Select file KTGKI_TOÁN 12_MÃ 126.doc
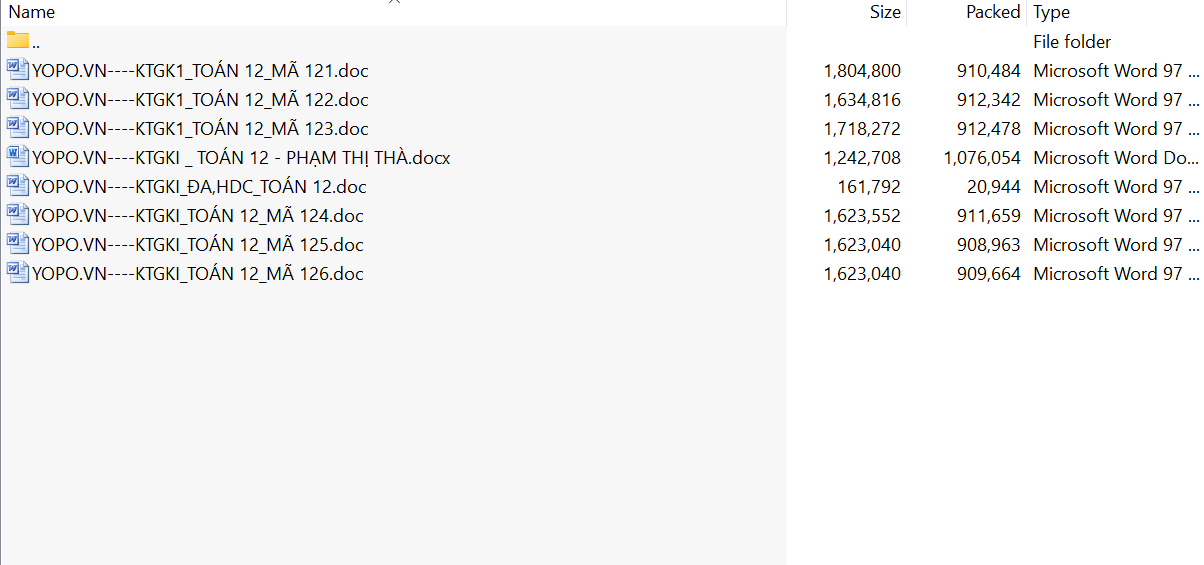 198,274
